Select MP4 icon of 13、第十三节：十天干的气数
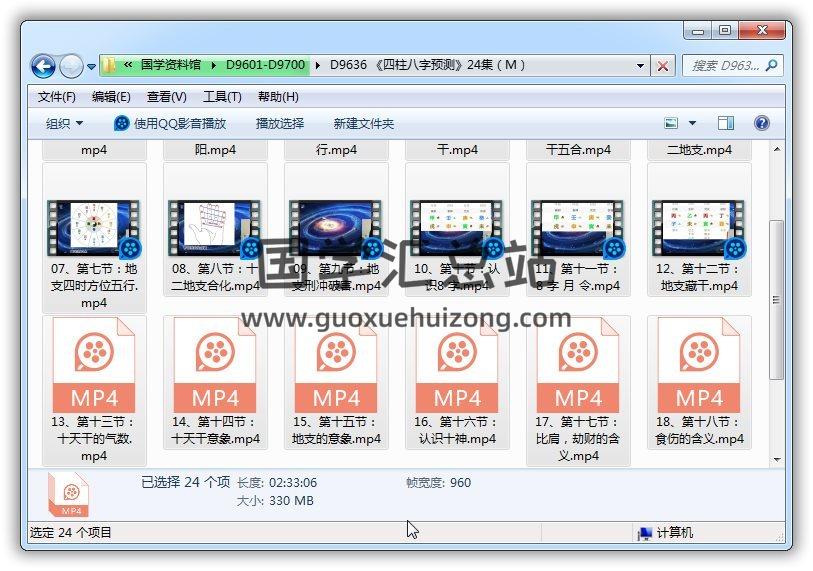The height and width of the screenshot is (571, 813). (x=94, y=365)
